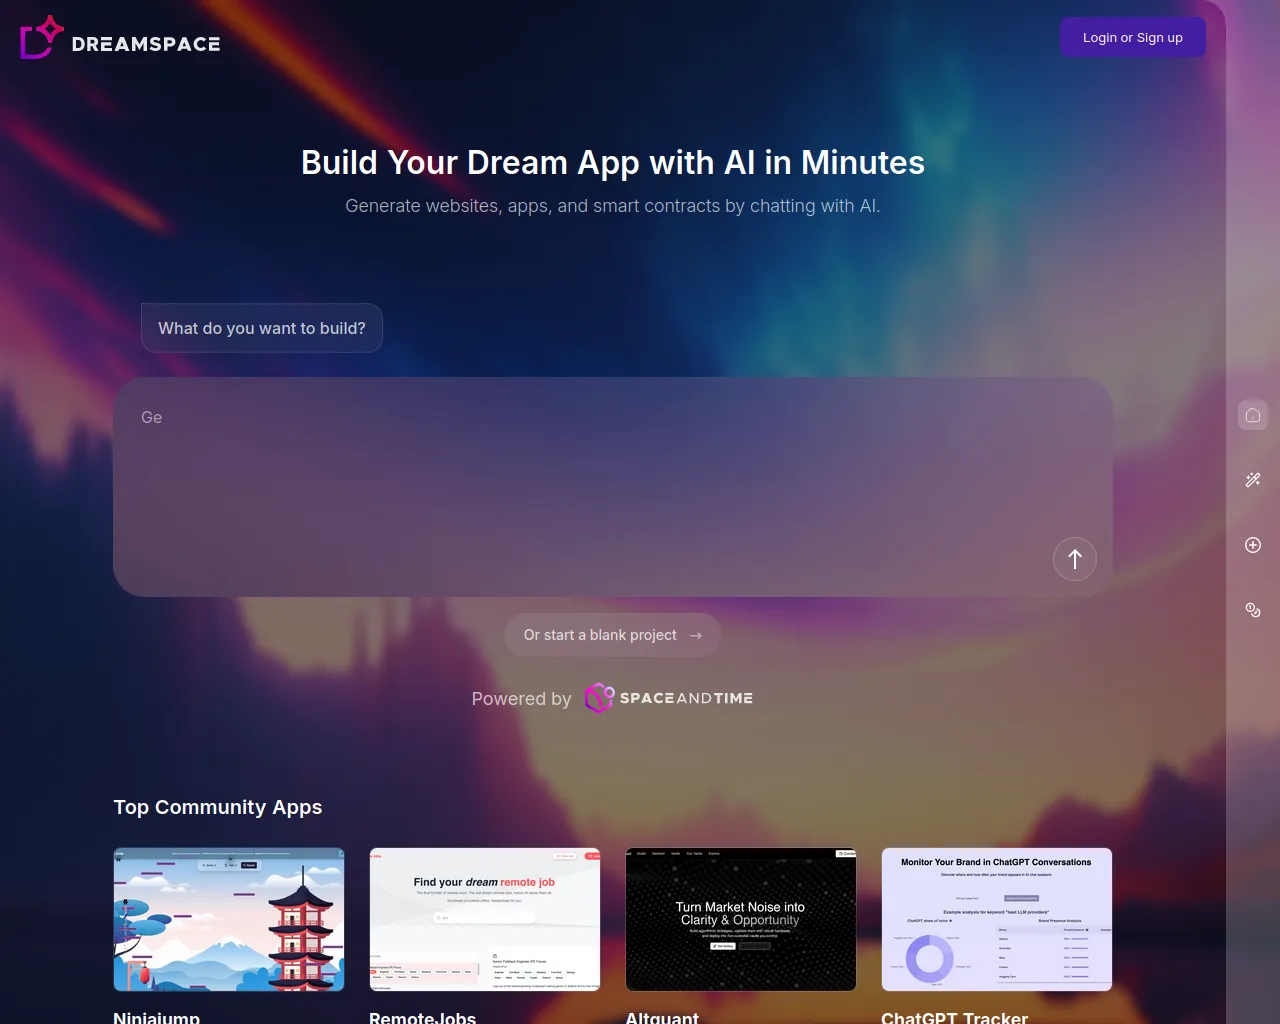
Task: Click the Build Your Dream App headline
Action: pos(613,163)
